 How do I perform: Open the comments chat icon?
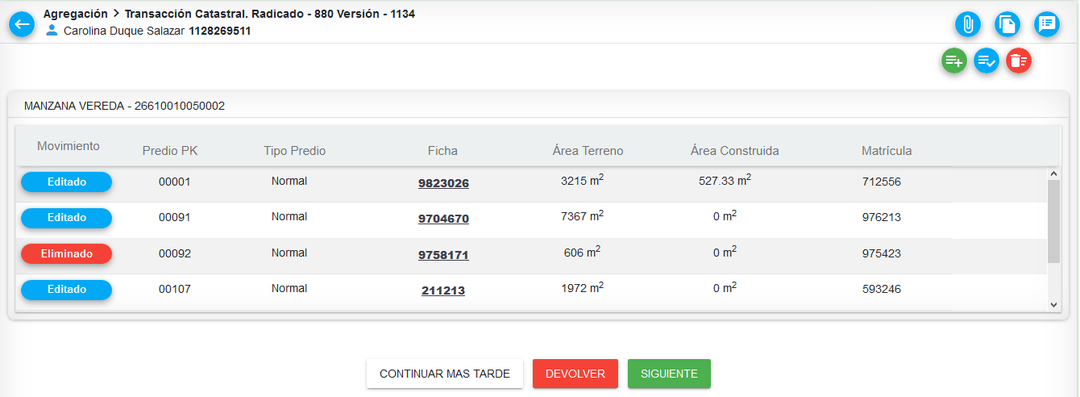pyautogui.click(x=1047, y=25)
